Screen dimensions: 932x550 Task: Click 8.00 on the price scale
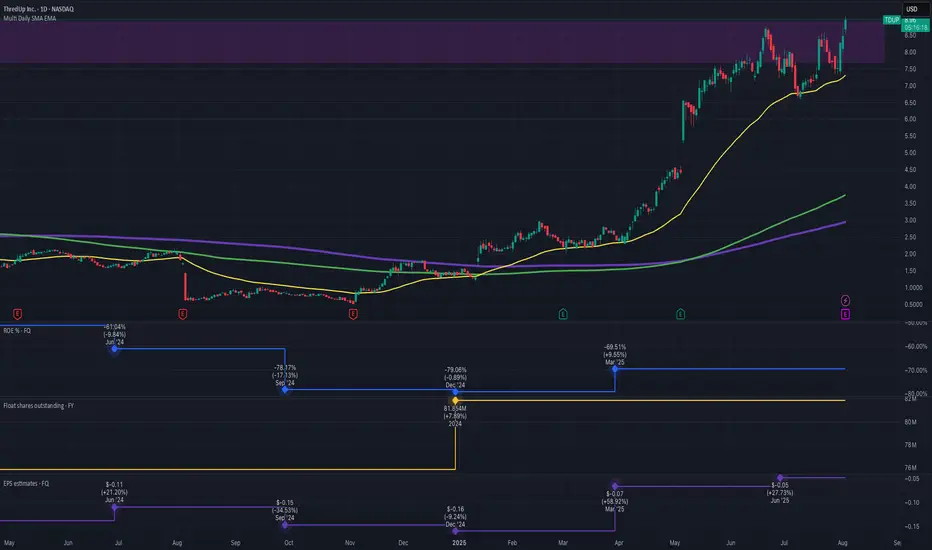(x=910, y=52)
